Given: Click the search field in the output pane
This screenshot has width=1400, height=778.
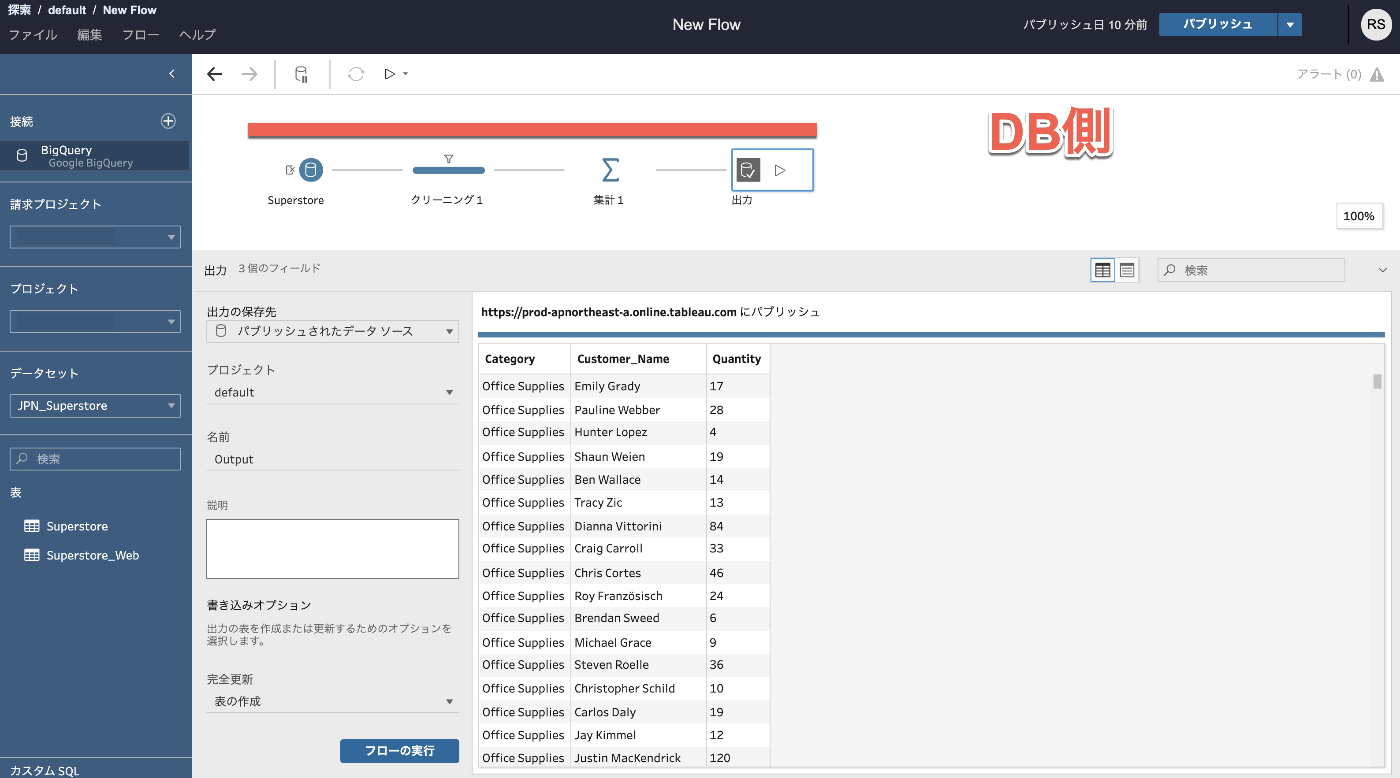Looking at the screenshot, I should pos(1251,270).
